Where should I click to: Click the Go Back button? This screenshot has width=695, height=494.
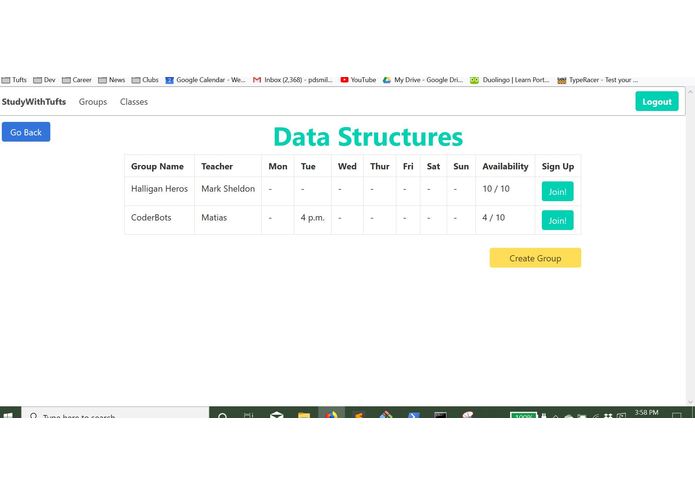pos(26,132)
